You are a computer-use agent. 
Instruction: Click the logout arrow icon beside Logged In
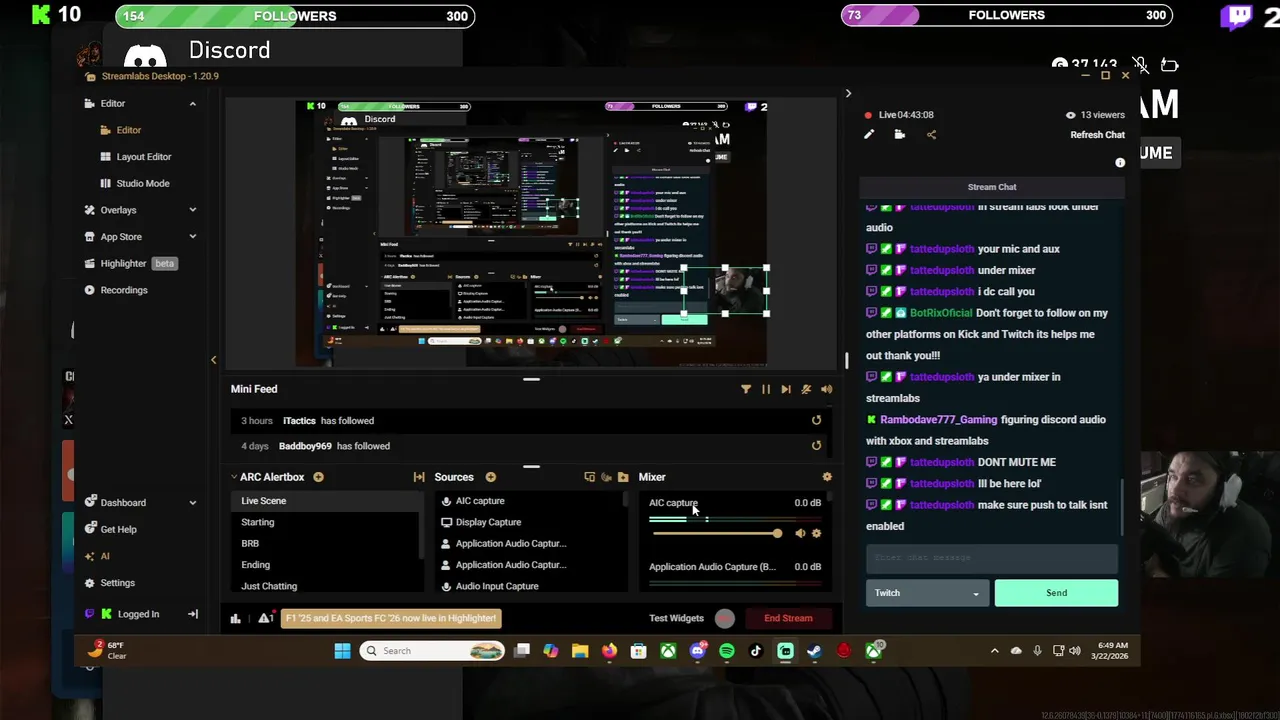(x=192, y=614)
